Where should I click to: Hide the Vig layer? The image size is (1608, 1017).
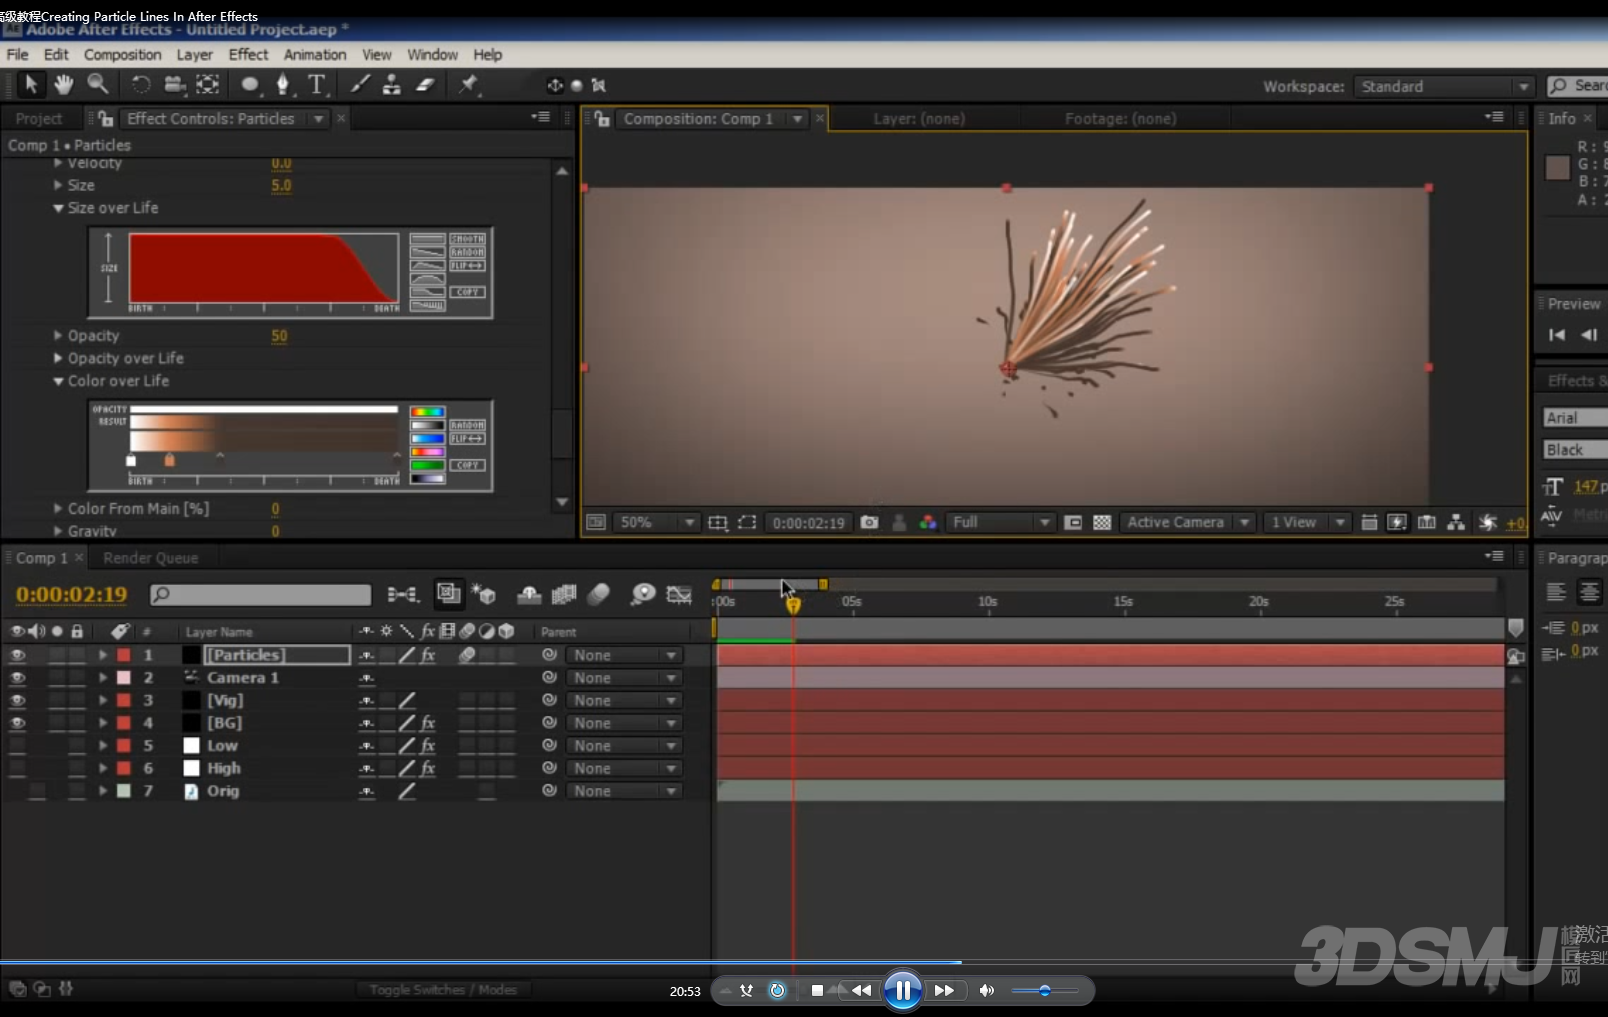(17, 701)
